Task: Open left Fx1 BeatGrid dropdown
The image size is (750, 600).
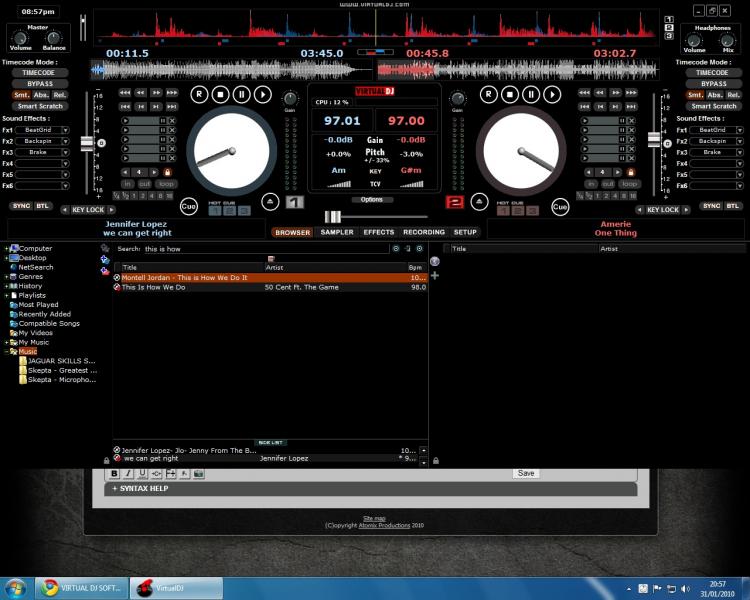Action: click(x=66, y=130)
